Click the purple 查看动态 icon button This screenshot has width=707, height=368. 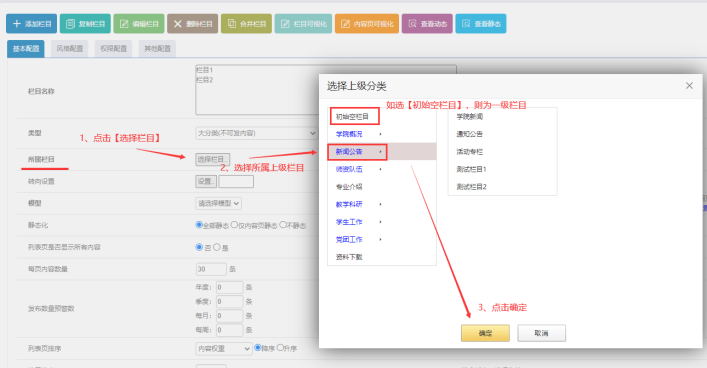(427, 24)
